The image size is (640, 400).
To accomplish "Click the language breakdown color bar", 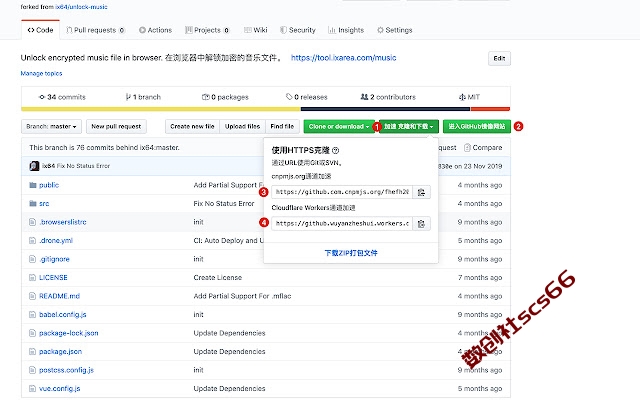I will 265,109.
